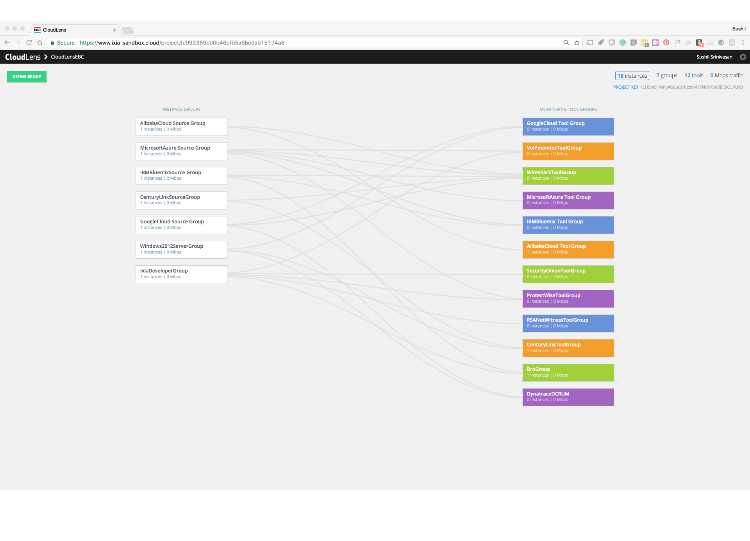Select the GoogleCloud Source Group box
This screenshot has height=541, width=750.
pyautogui.click(x=181, y=225)
